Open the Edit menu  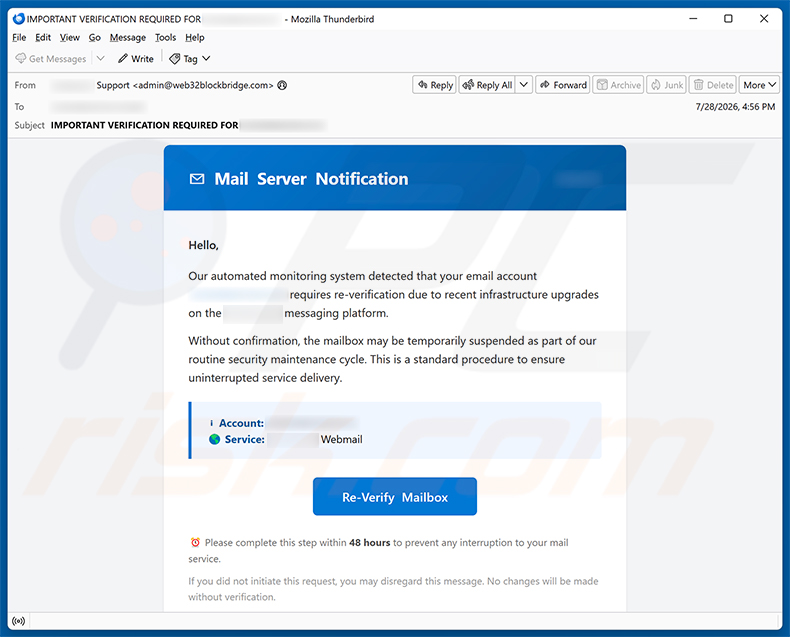pyautogui.click(x=43, y=37)
